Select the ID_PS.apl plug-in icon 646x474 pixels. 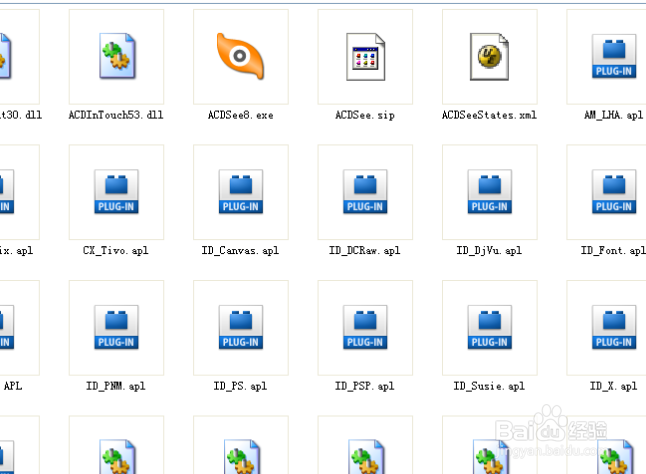click(x=241, y=327)
